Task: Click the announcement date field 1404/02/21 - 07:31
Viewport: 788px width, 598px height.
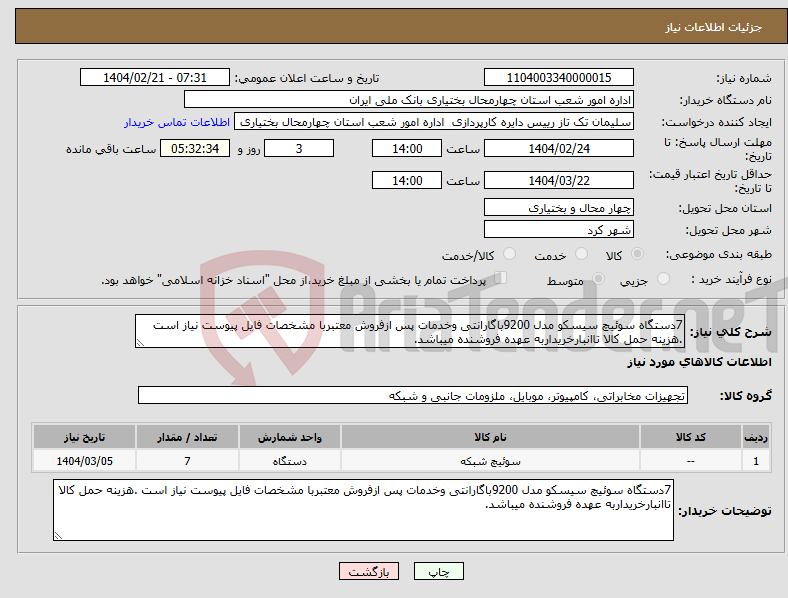Action: (x=155, y=77)
